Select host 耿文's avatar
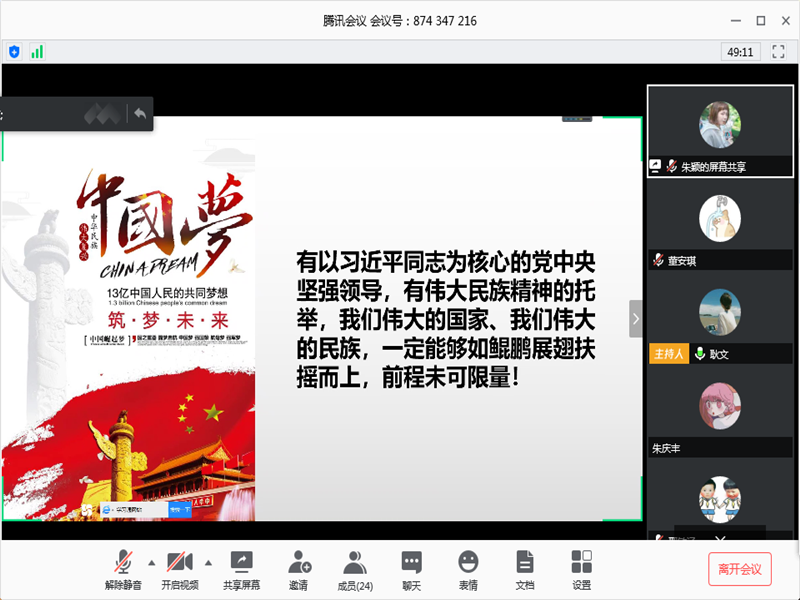This screenshot has width=800, height=600. tap(720, 312)
